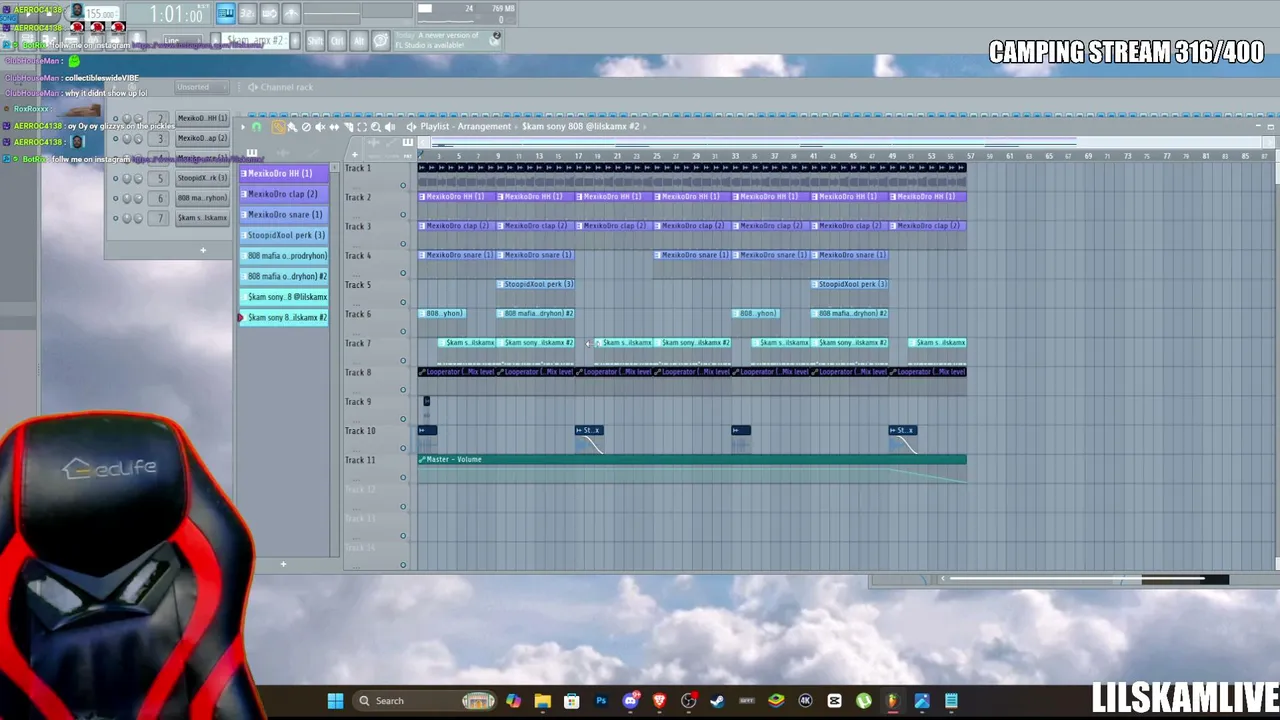
Task: Select MexikoDro snare (1) in the picker
Action: [x=283, y=215]
